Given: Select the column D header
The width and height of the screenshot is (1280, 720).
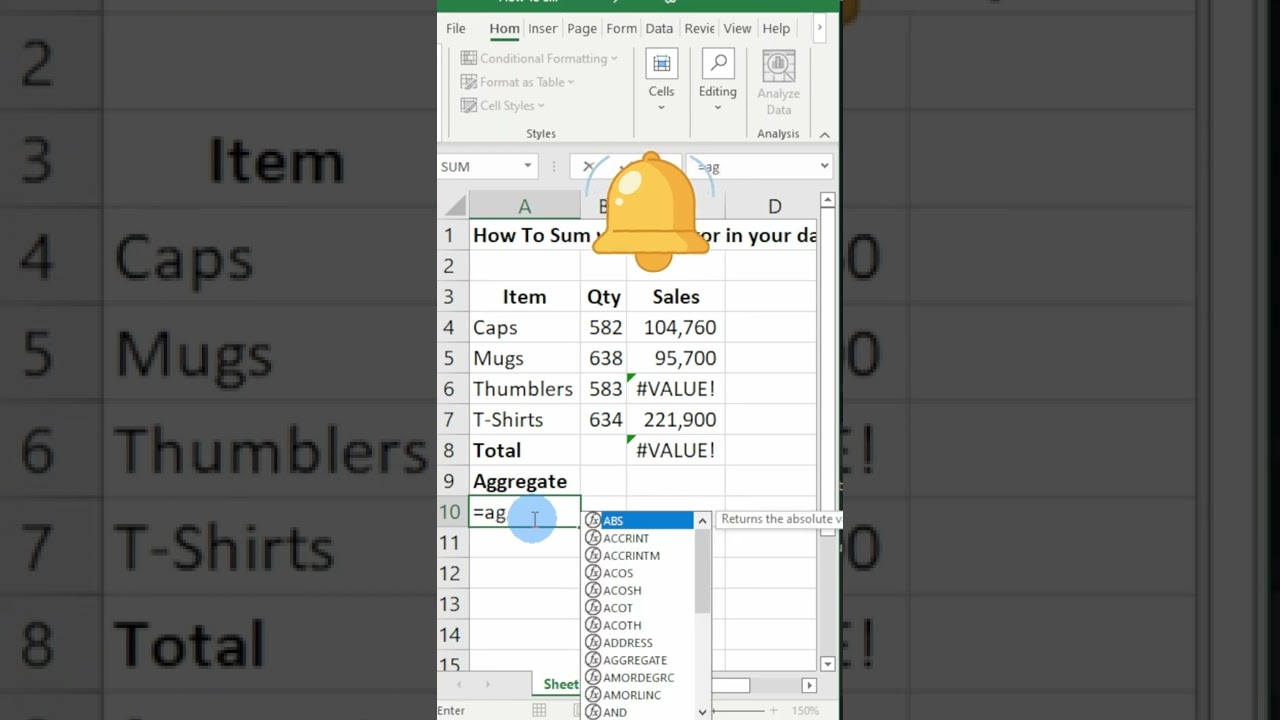Looking at the screenshot, I should tap(774, 207).
